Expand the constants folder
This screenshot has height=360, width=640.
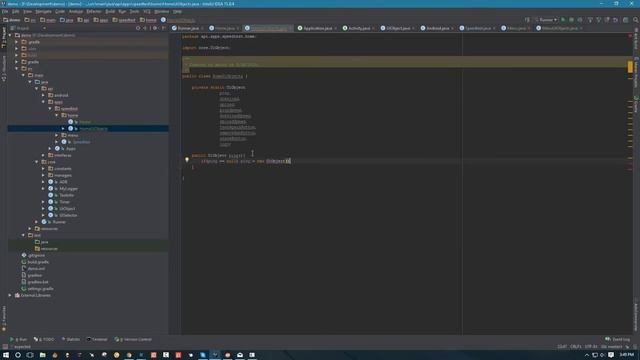coord(44,169)
